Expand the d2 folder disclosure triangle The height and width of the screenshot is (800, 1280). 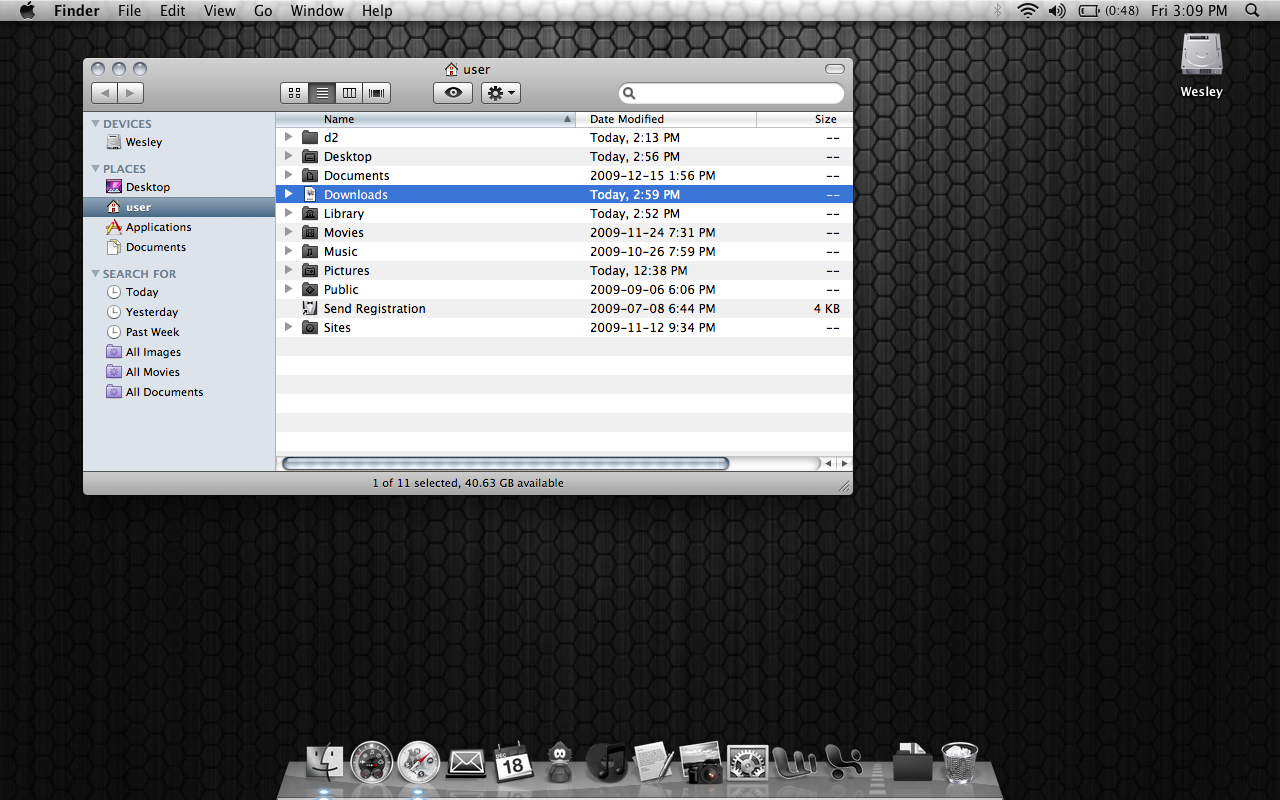tap(288, 137)
